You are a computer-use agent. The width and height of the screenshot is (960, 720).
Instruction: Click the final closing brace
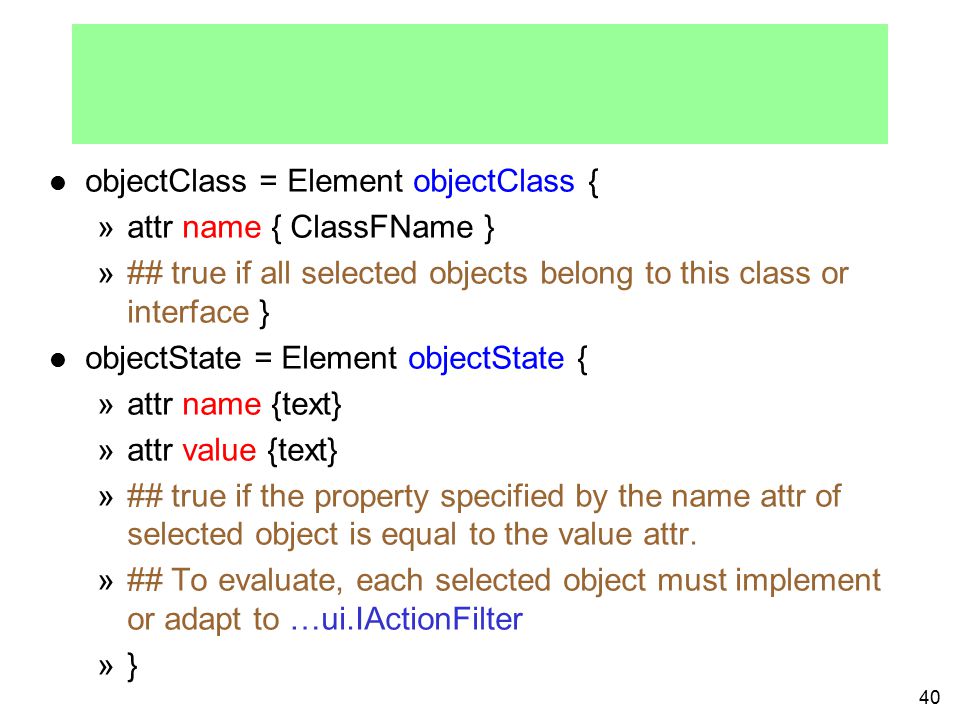(132, 666)
